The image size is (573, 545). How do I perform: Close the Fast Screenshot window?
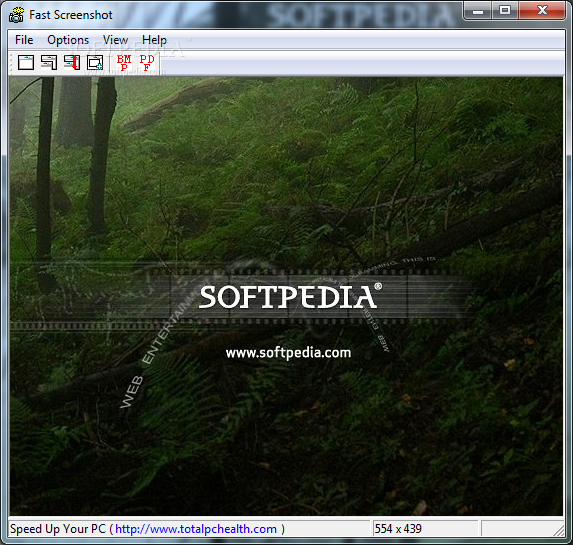[x=542, y=10]
